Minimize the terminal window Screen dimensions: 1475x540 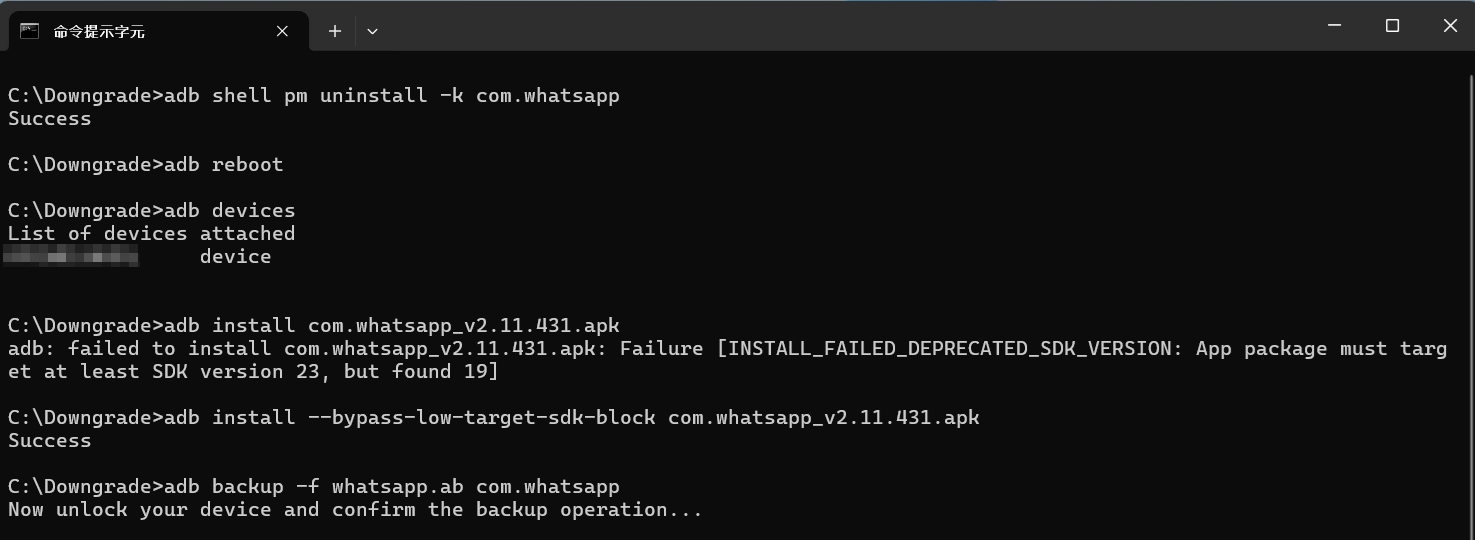pyautogui.click(x=1334, y=26)
